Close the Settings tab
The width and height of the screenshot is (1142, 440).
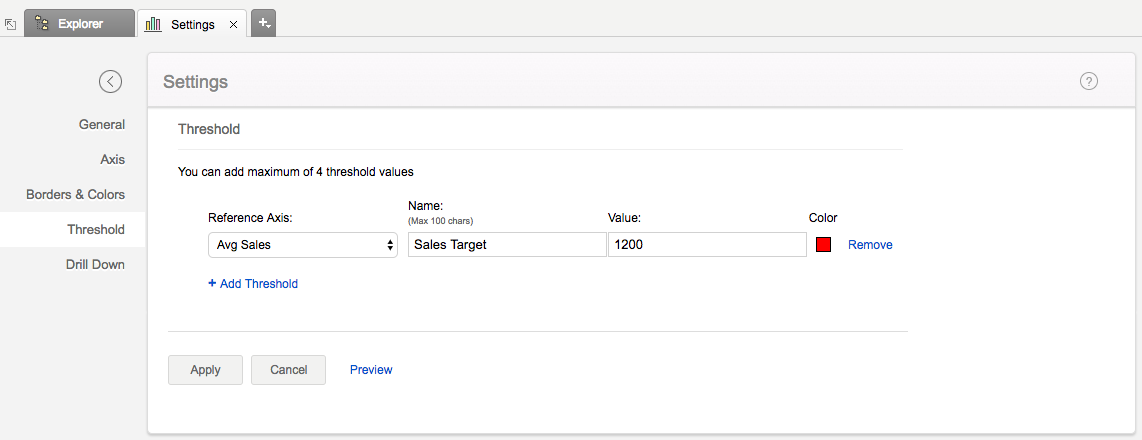pos(233,24)
